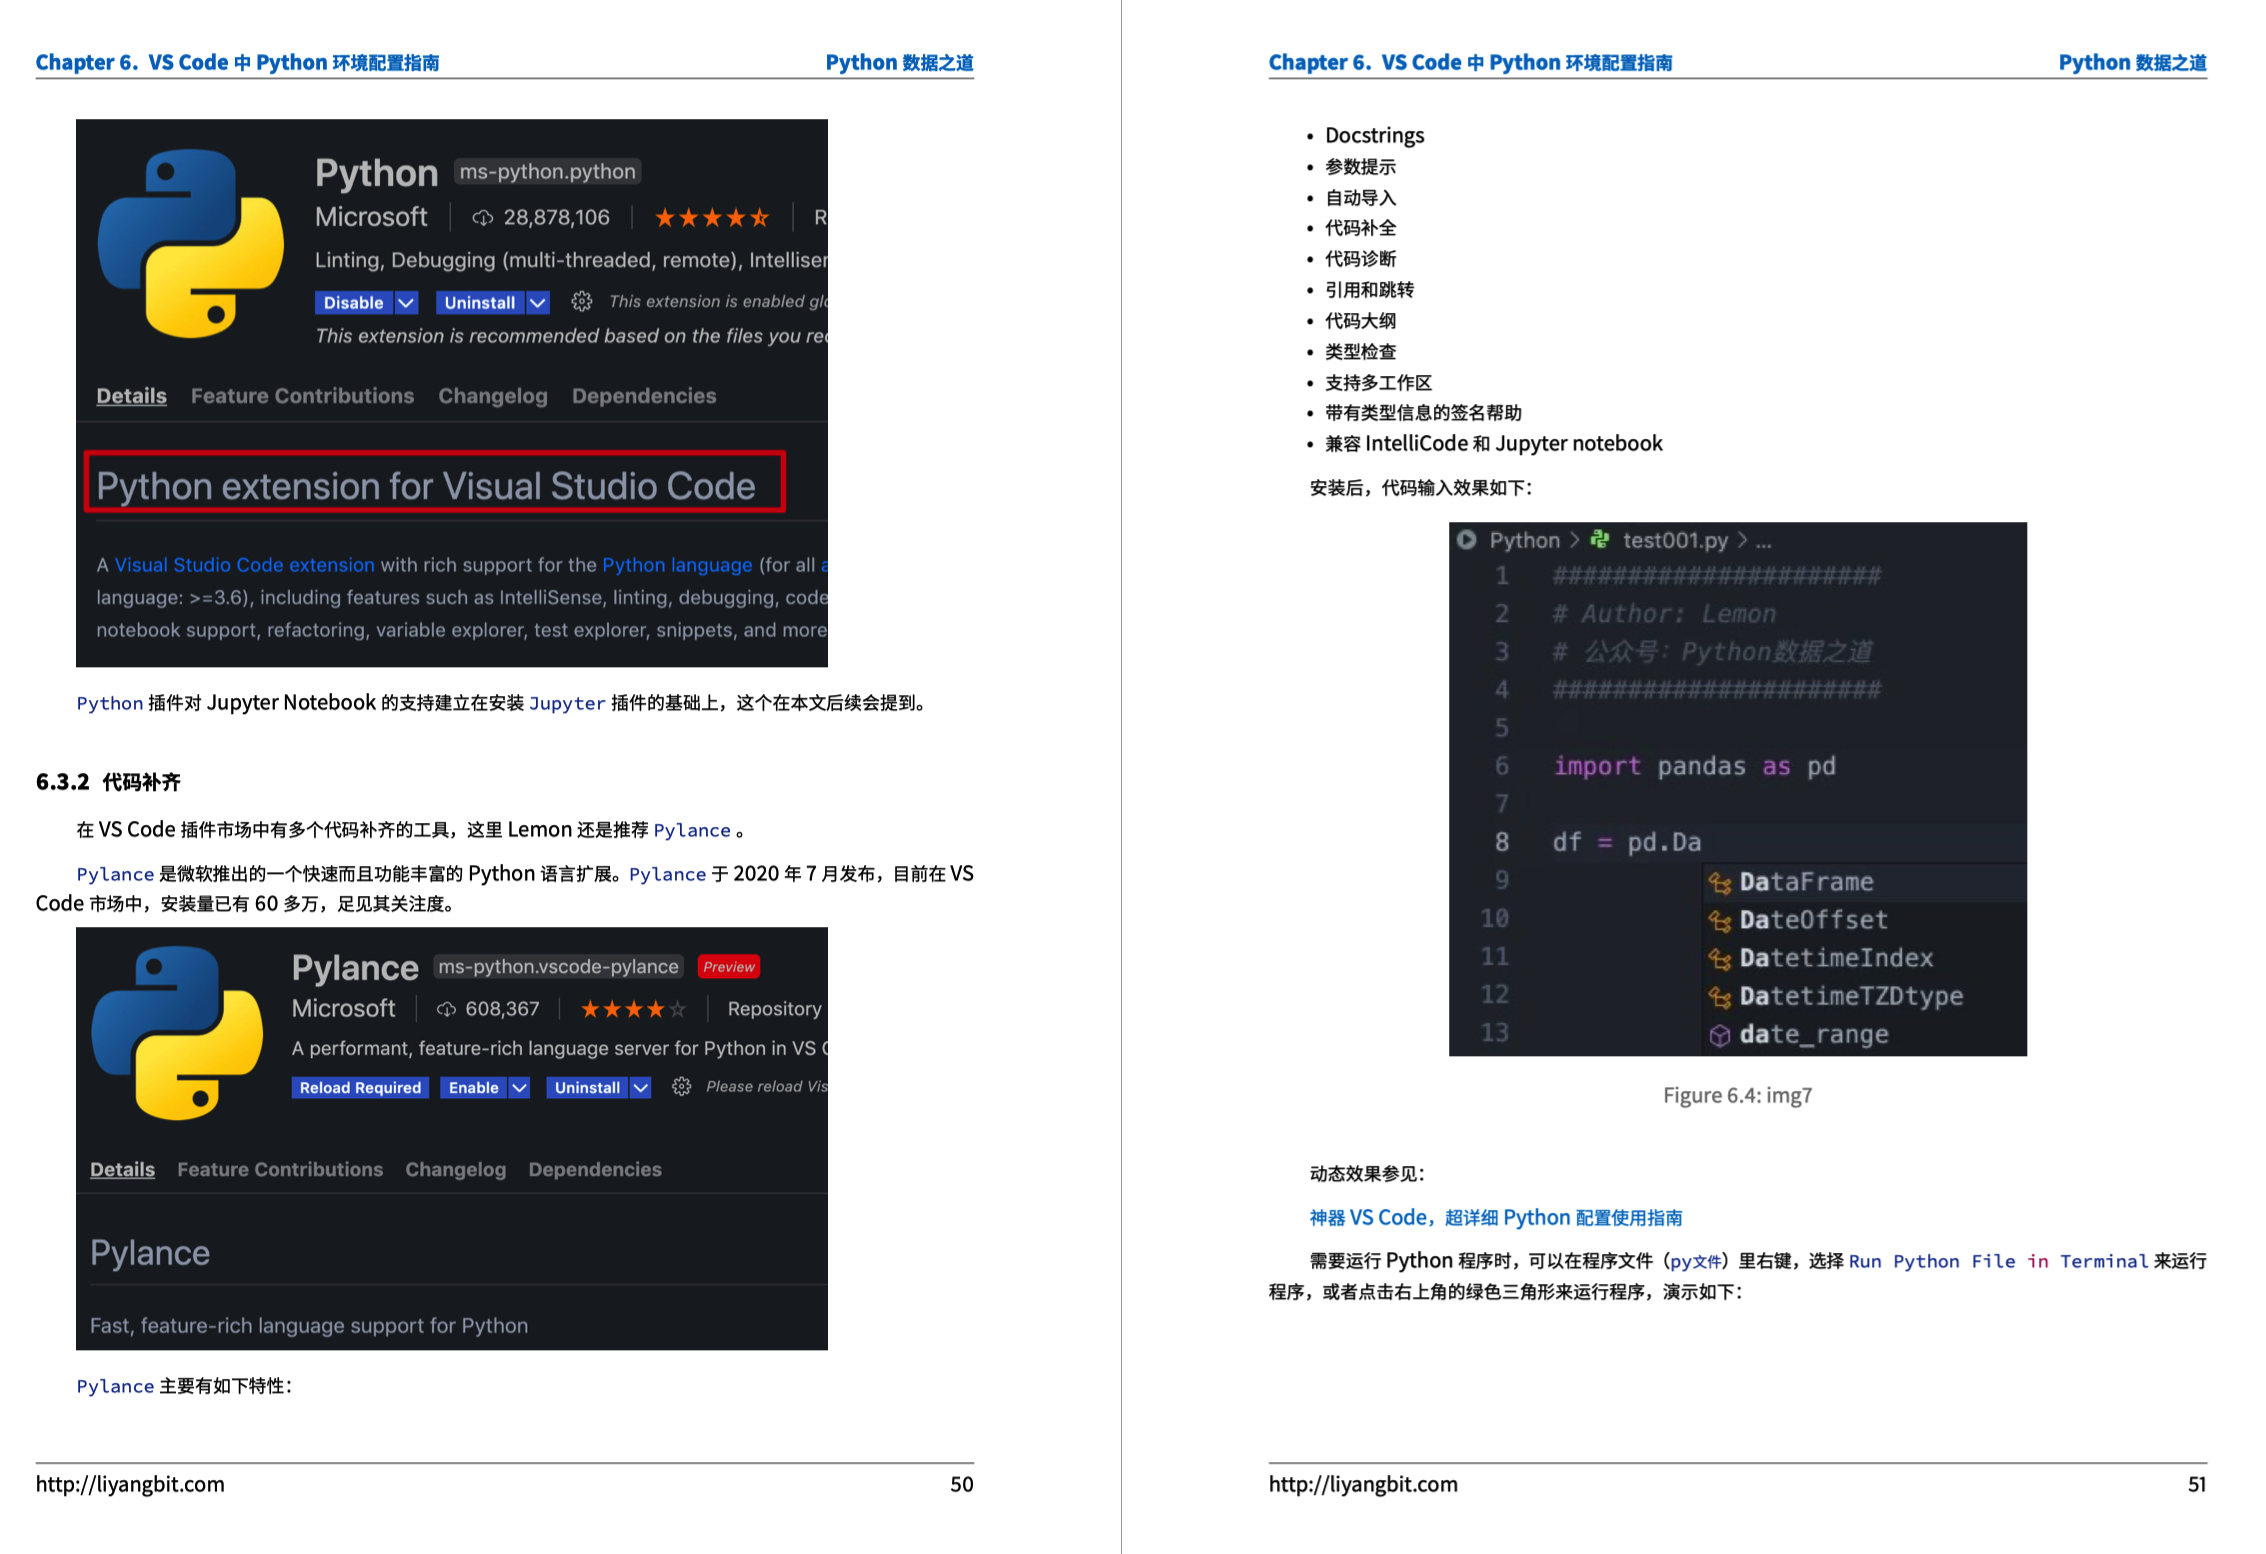Click the Python file icon in the test001.py breadcrumb
Screen dimensions: 2266x1554
tap(1598, 540)
